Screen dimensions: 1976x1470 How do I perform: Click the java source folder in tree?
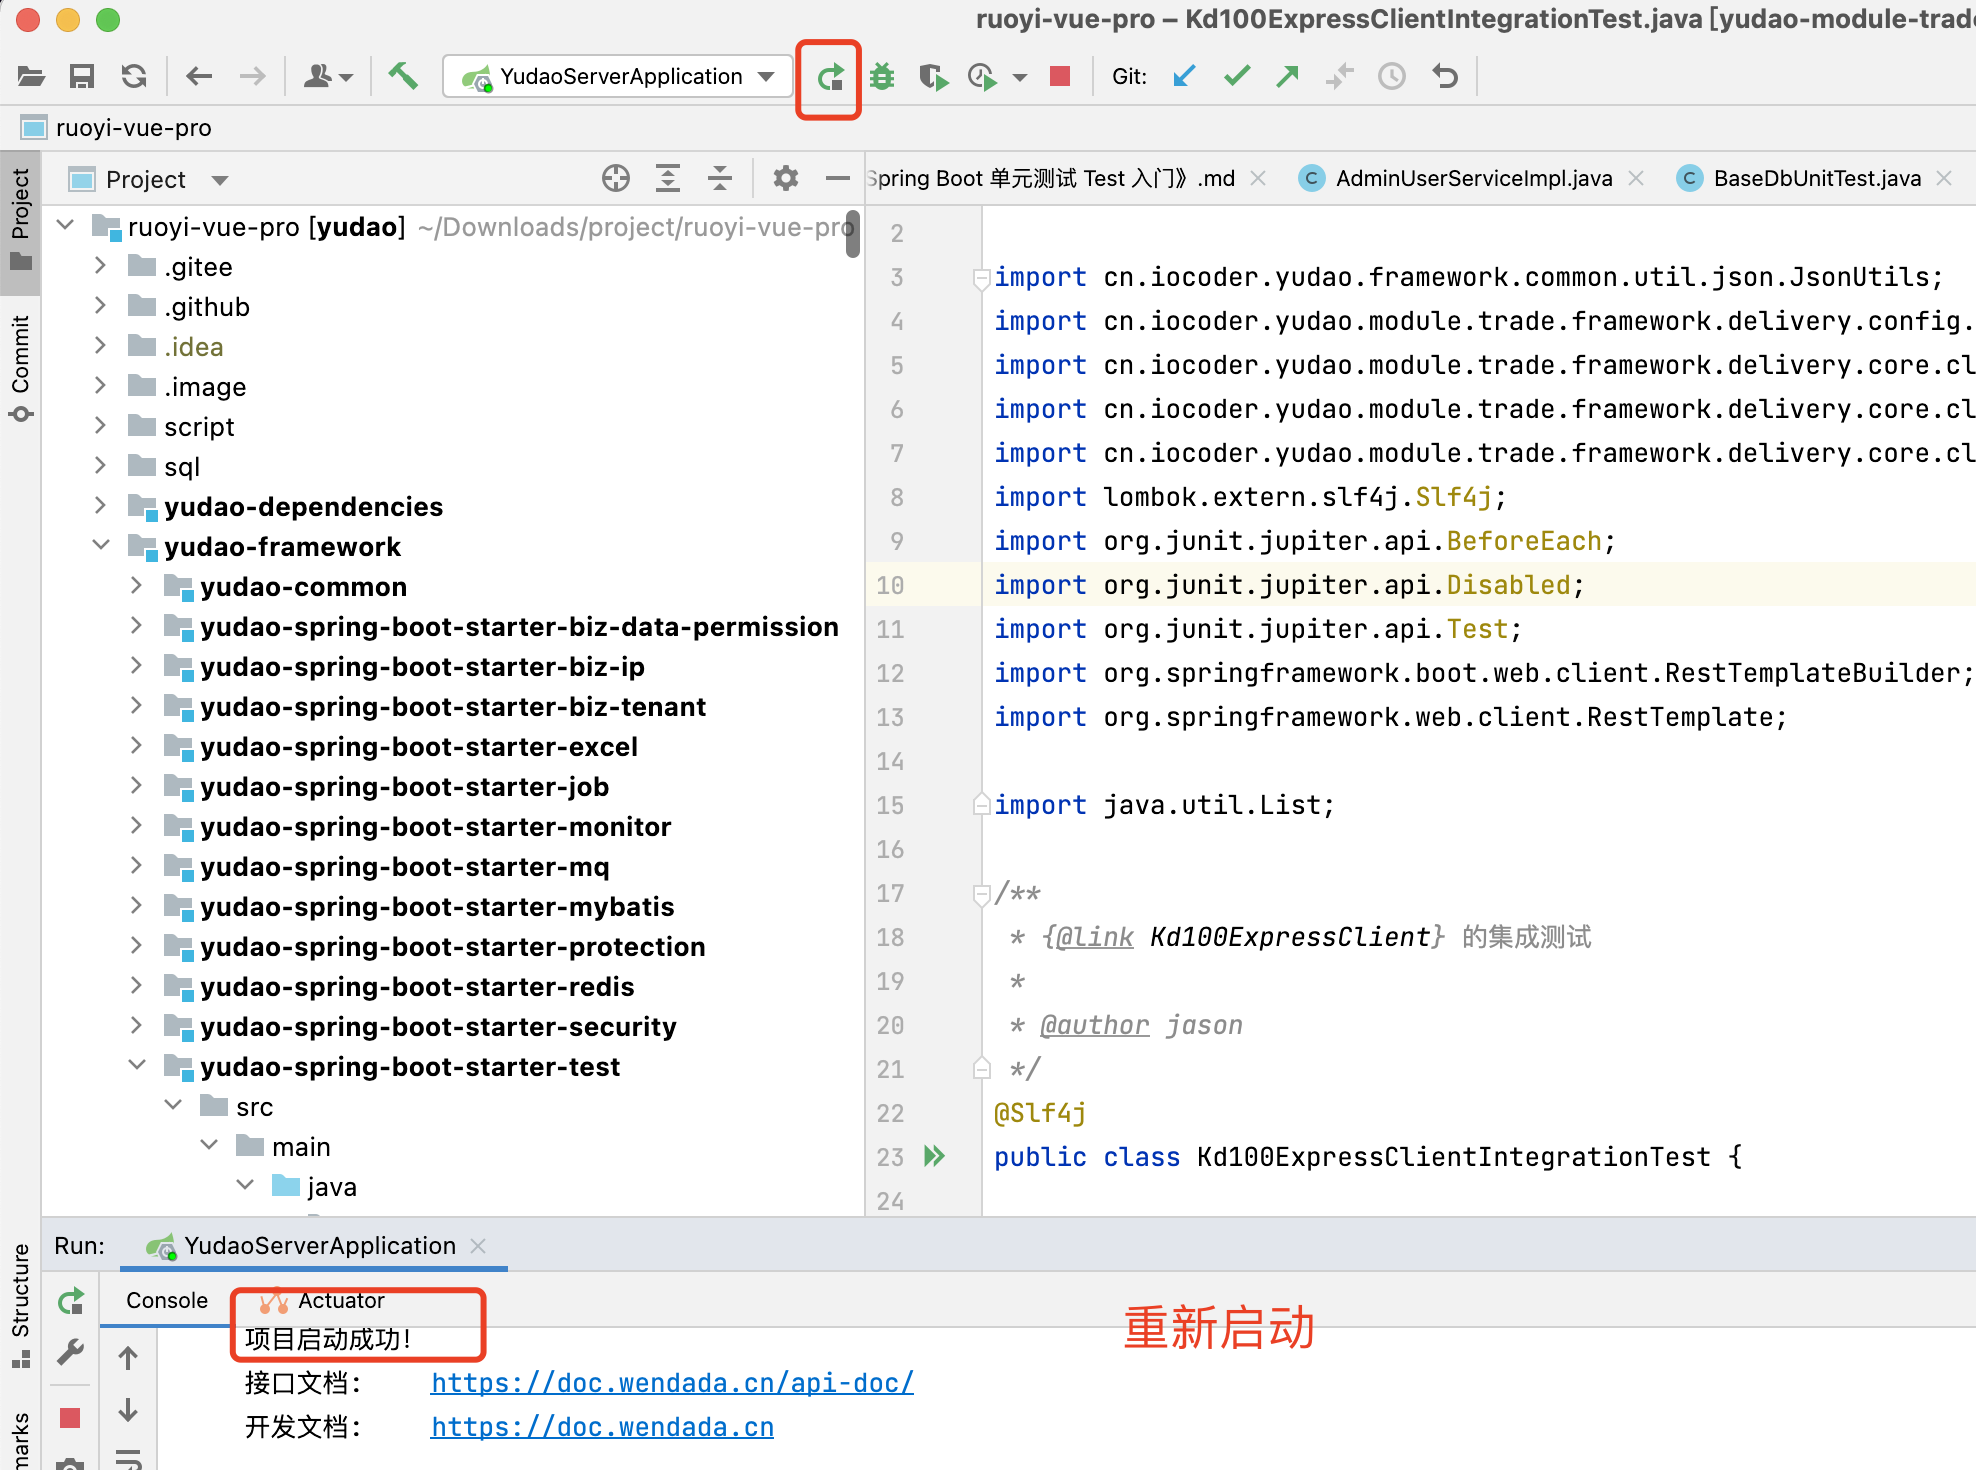coord(315,1187)
